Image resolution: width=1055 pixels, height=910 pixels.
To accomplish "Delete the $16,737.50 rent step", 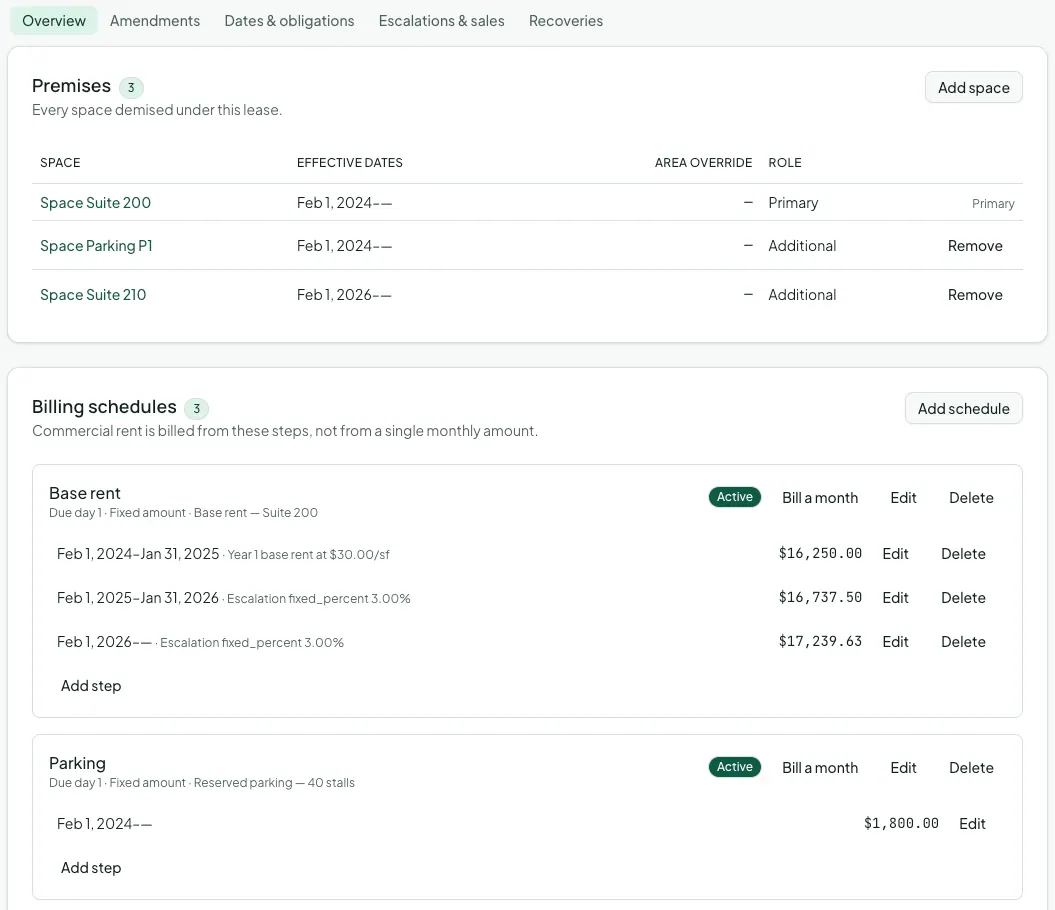I will pyautogui.click(x=963, y=598).
